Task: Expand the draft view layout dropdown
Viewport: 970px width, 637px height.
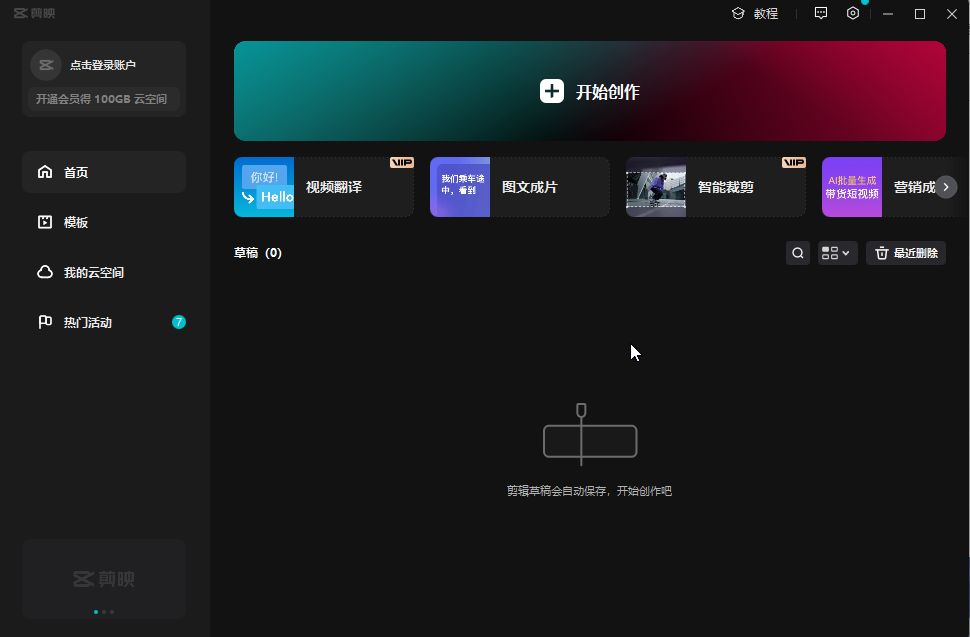Action: pos(838,253)
